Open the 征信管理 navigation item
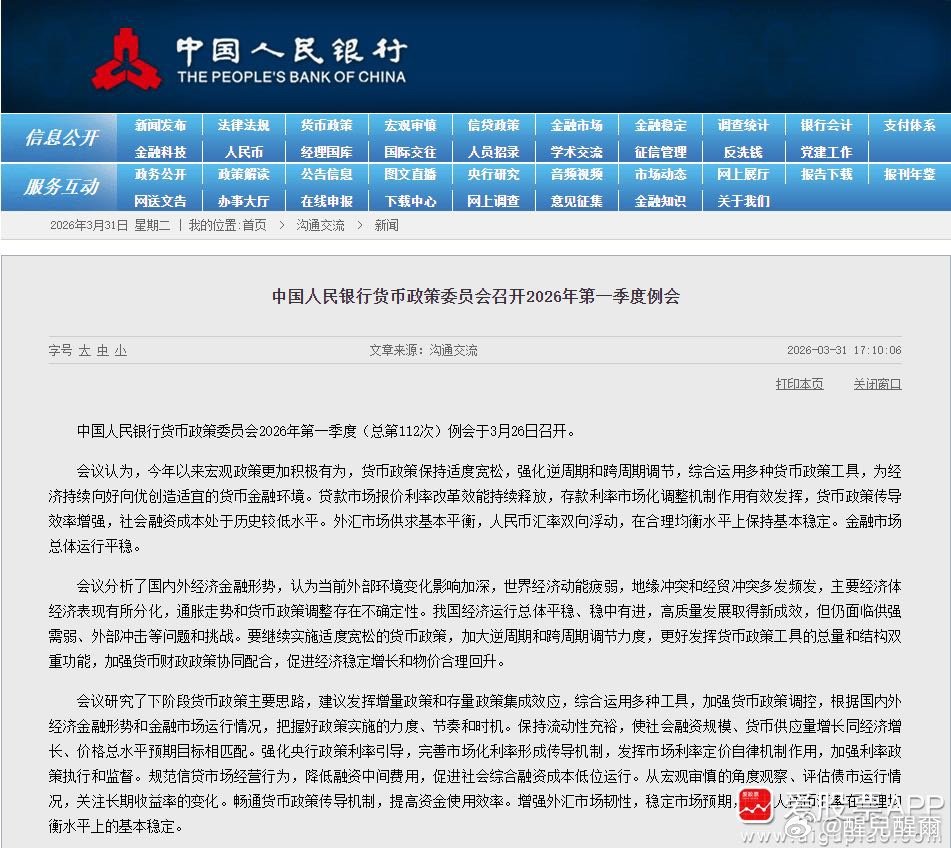 pos(661,151)
